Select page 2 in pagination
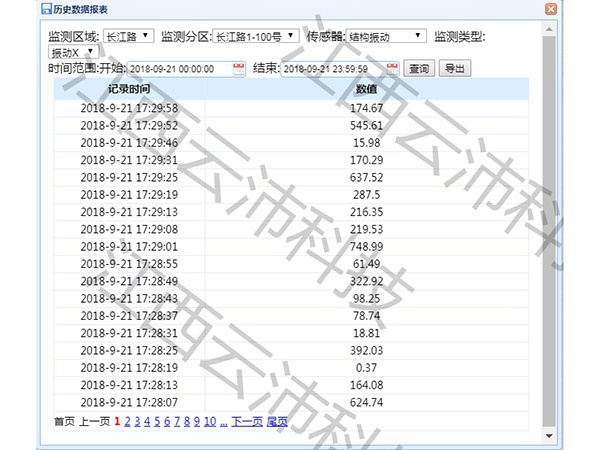The height and width of the screenshot is (450, 600). pos(127,422)
